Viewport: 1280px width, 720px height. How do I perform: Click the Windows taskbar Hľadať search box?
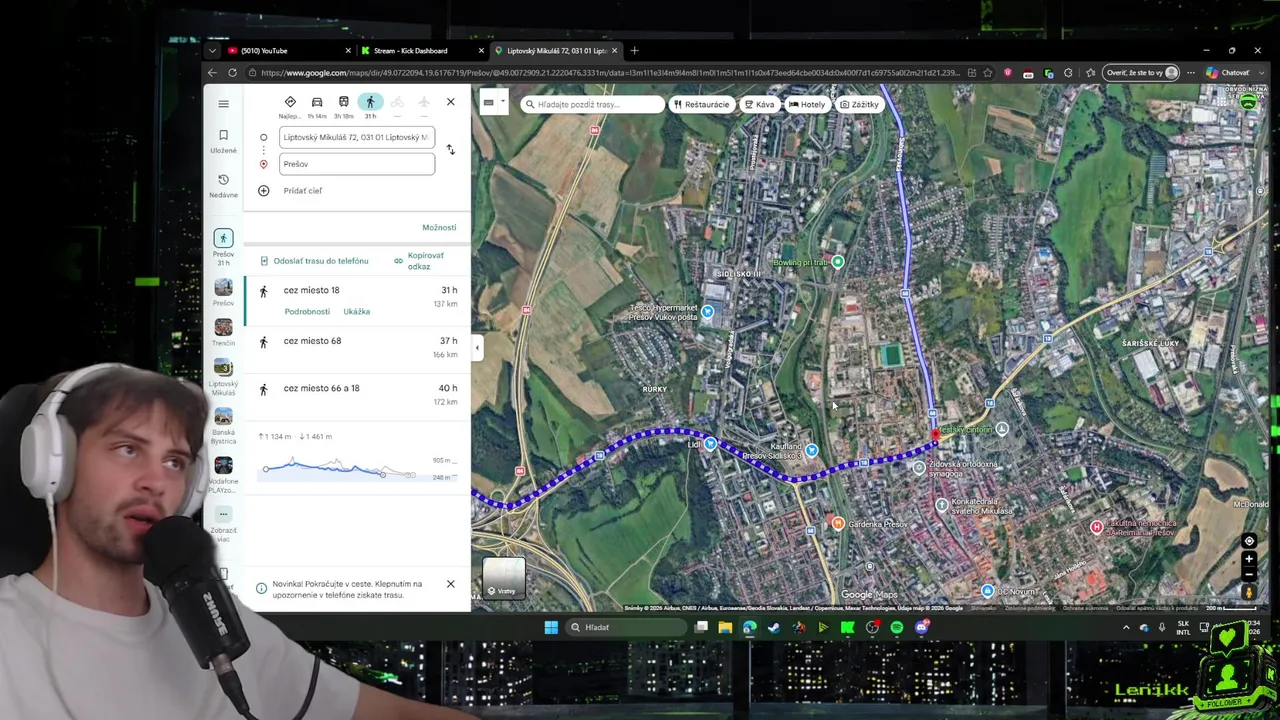pyautogui.click(x=625, y=628)
